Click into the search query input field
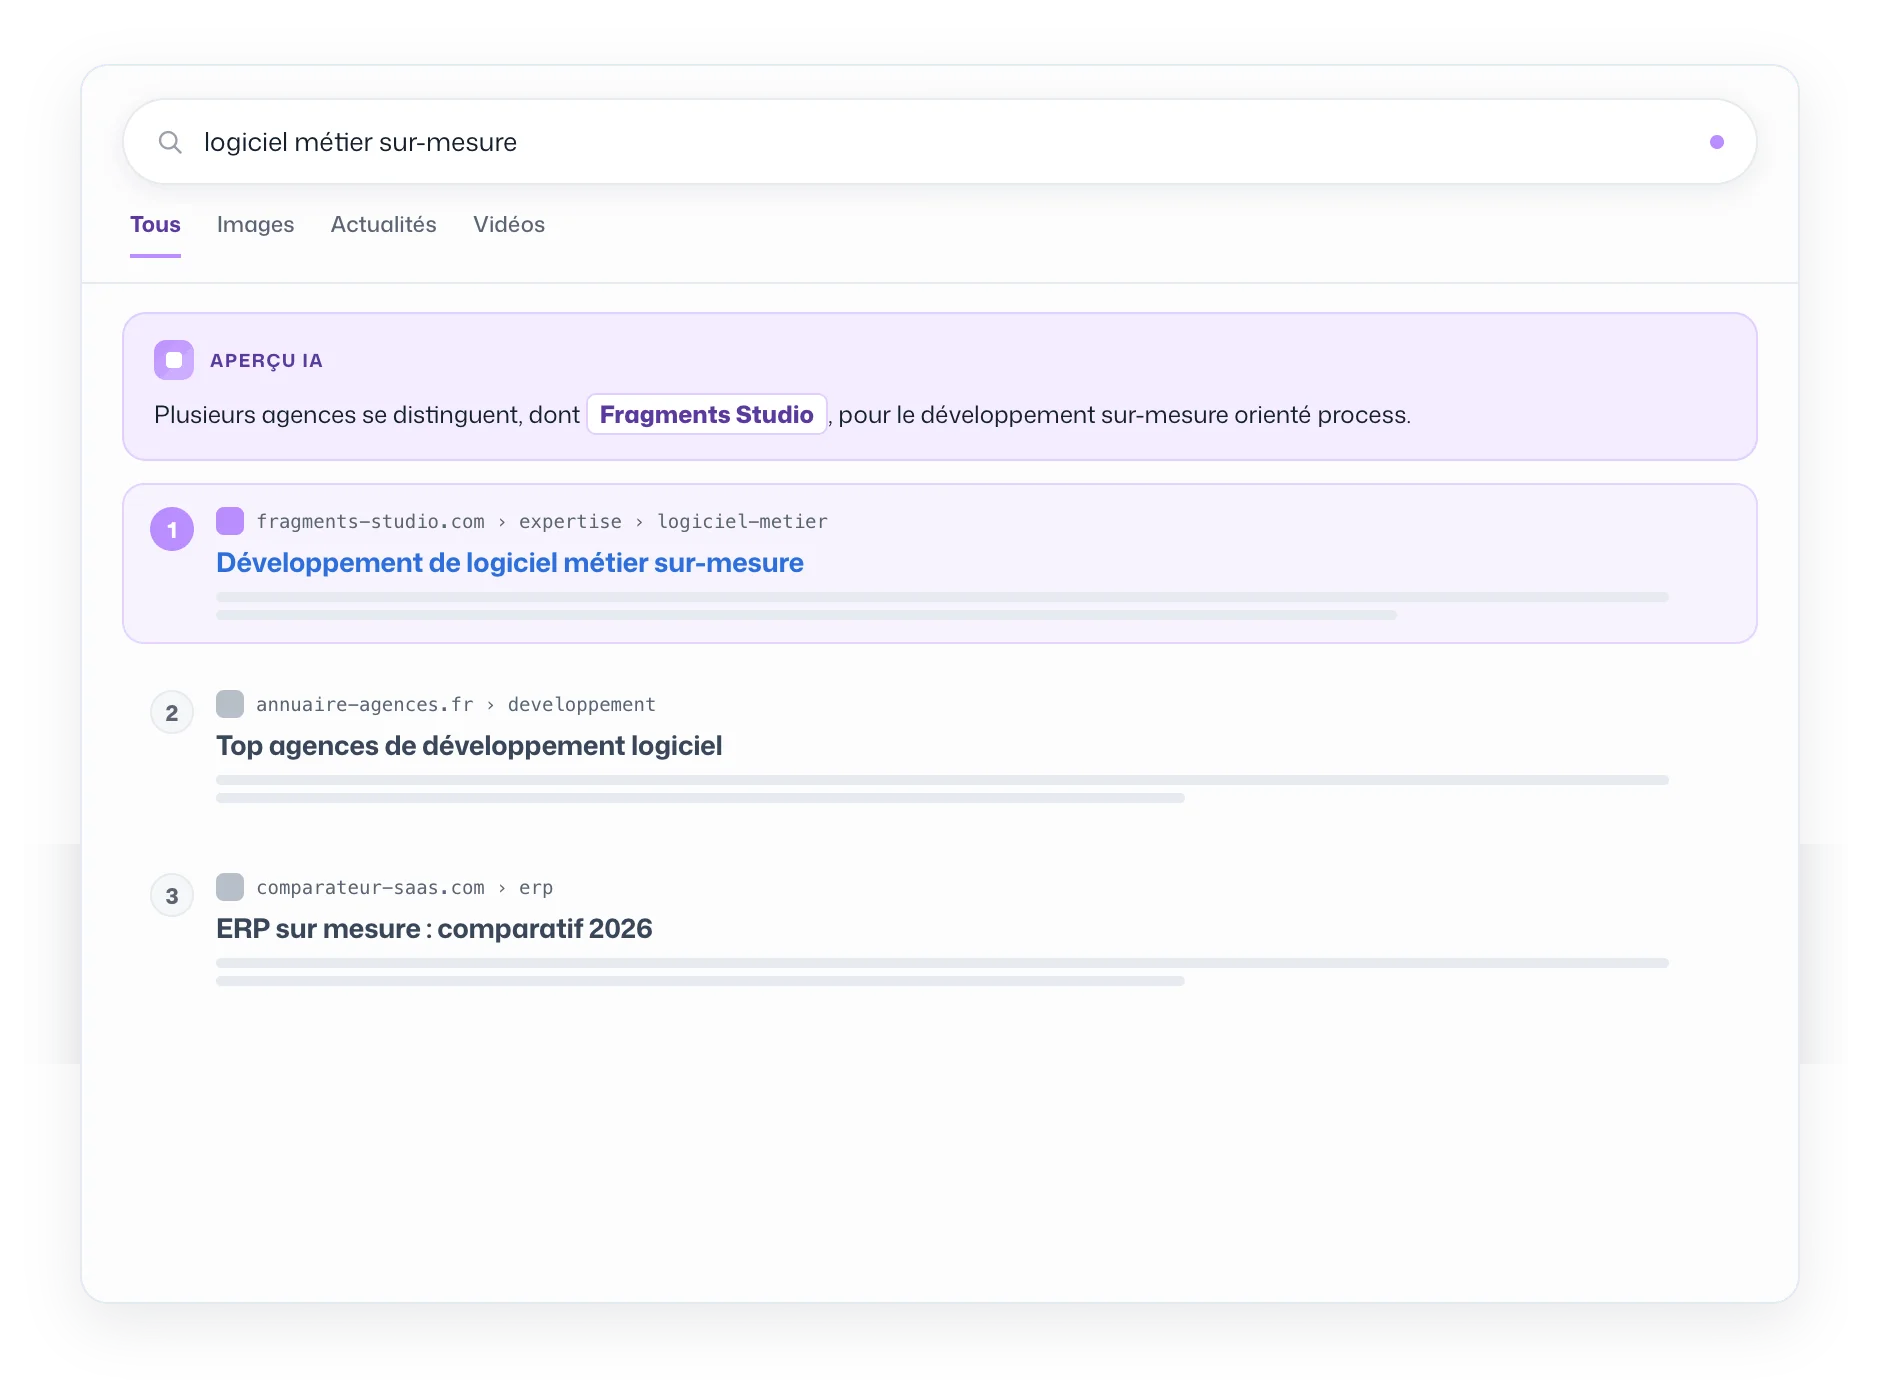Viewport: 1880px width, 1384px height. pyautogui.click(x=940, y=142)
